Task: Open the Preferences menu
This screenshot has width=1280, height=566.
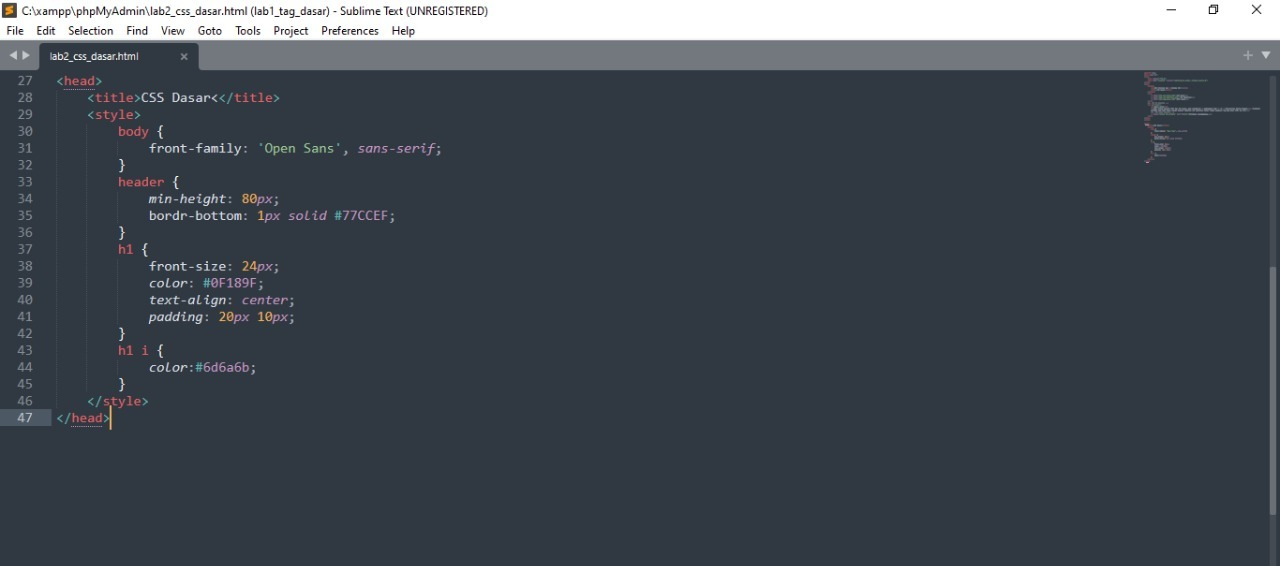Action: coord(350,31)
